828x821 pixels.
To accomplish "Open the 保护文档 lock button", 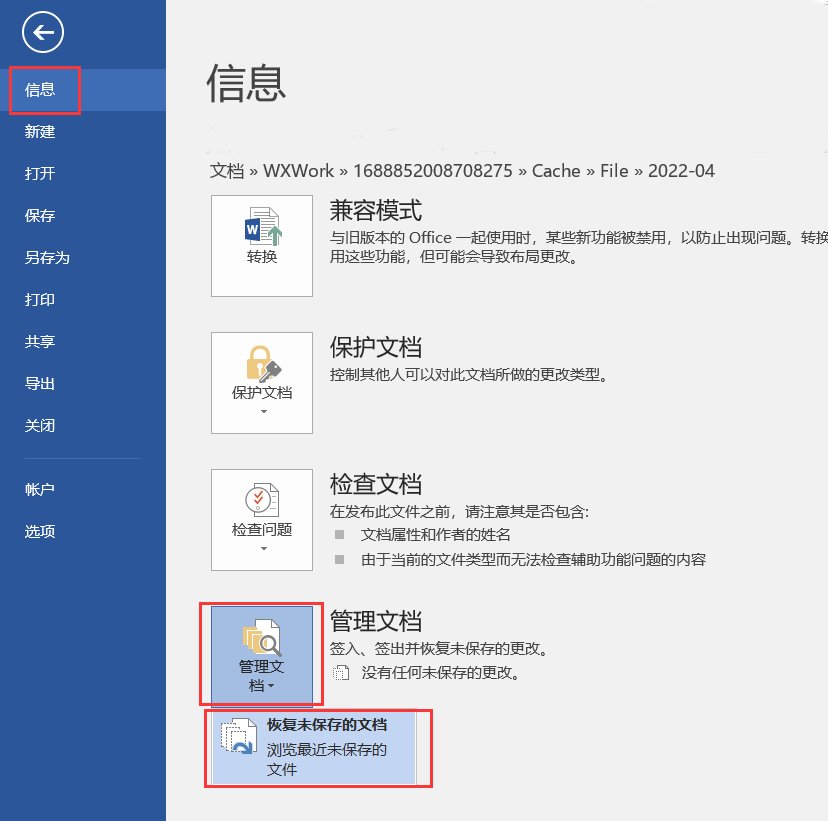I will (x=262, y=383).
